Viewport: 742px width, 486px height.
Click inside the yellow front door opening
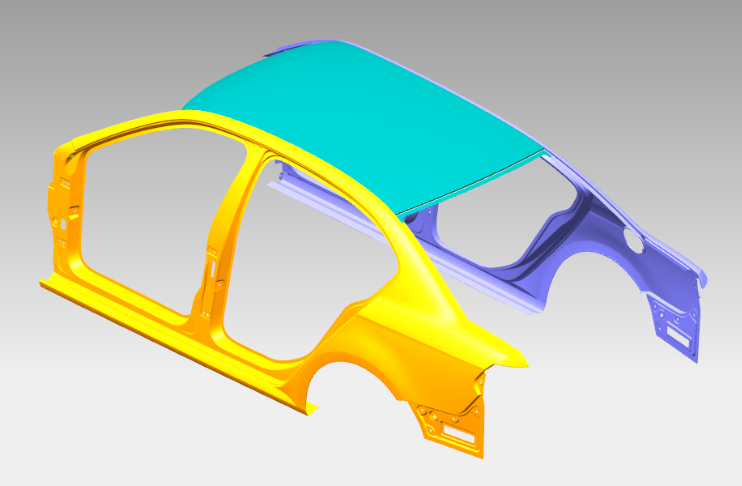(x=140, y=220)
